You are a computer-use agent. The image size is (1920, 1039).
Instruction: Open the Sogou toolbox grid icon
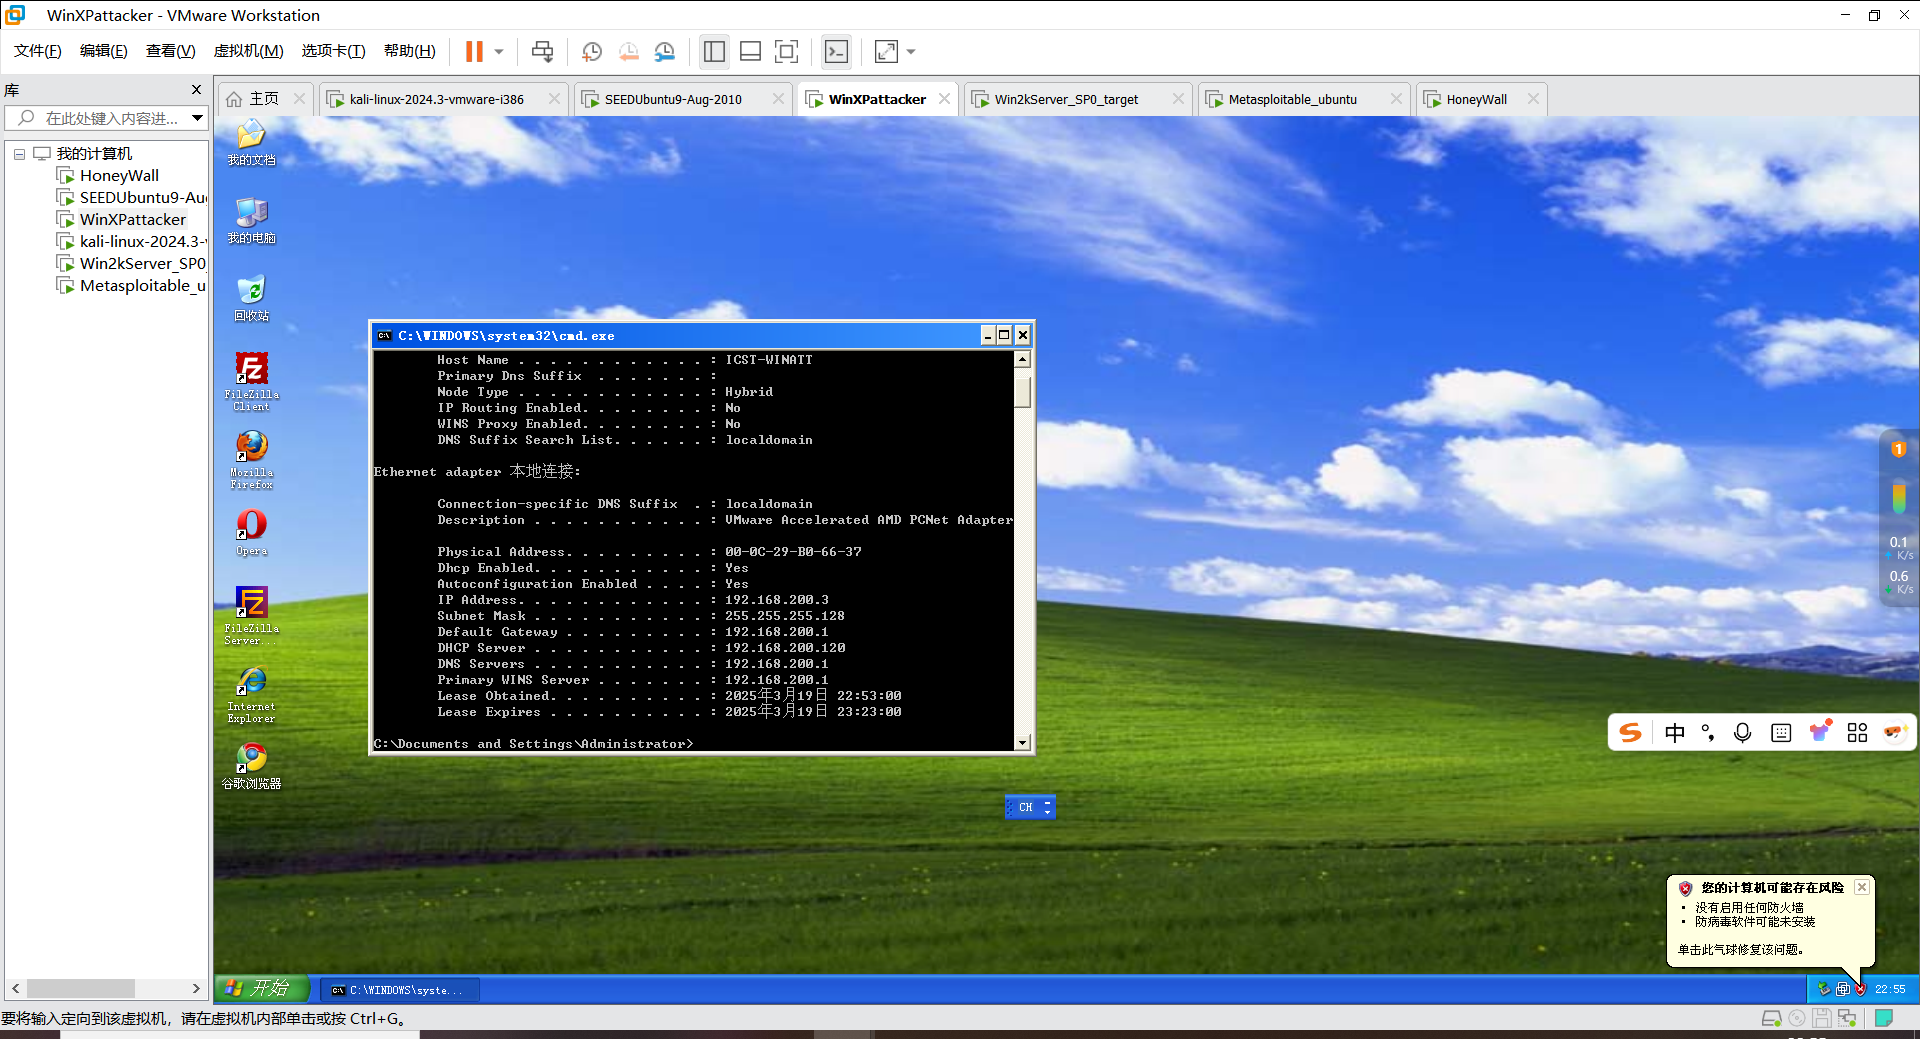click(x=1857, y=733)
